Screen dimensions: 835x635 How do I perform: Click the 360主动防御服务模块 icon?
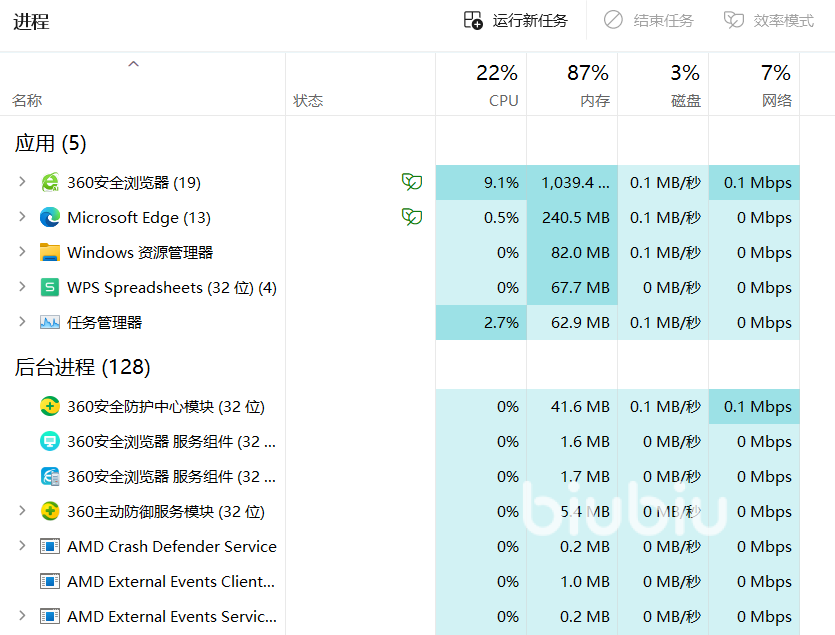50,511
